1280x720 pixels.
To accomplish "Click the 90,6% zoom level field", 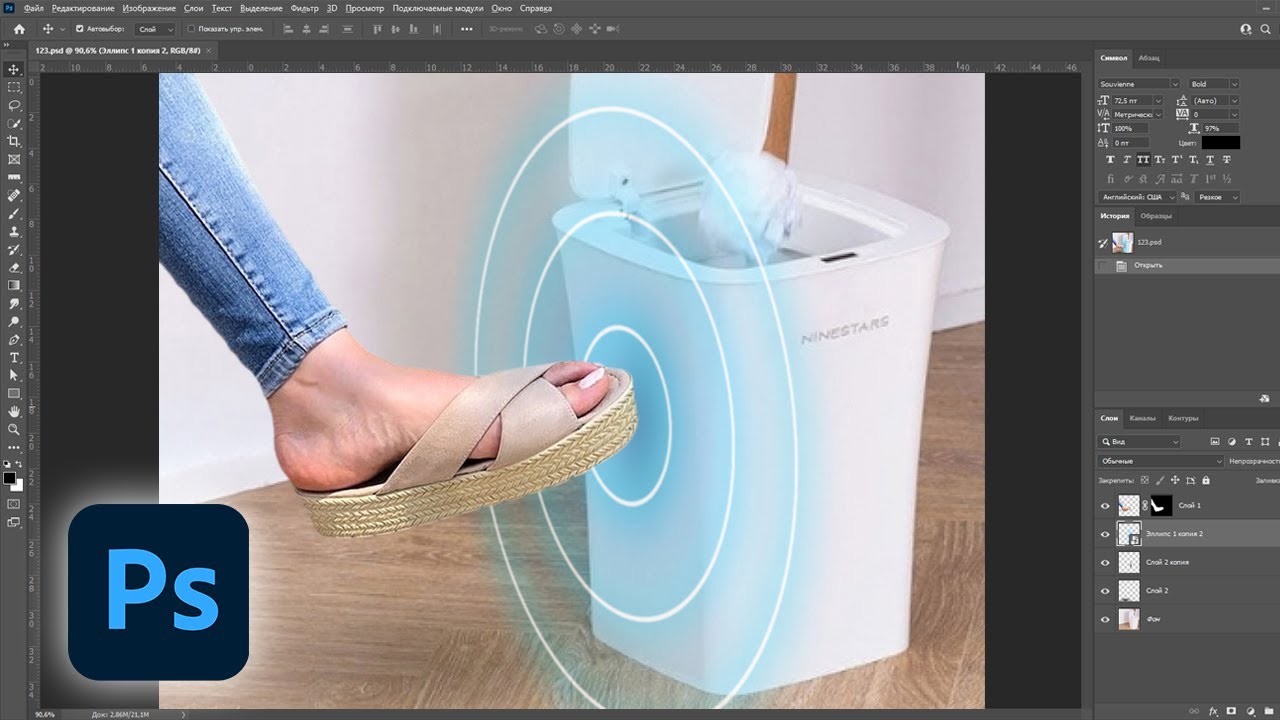I will (x=45, y=715).
